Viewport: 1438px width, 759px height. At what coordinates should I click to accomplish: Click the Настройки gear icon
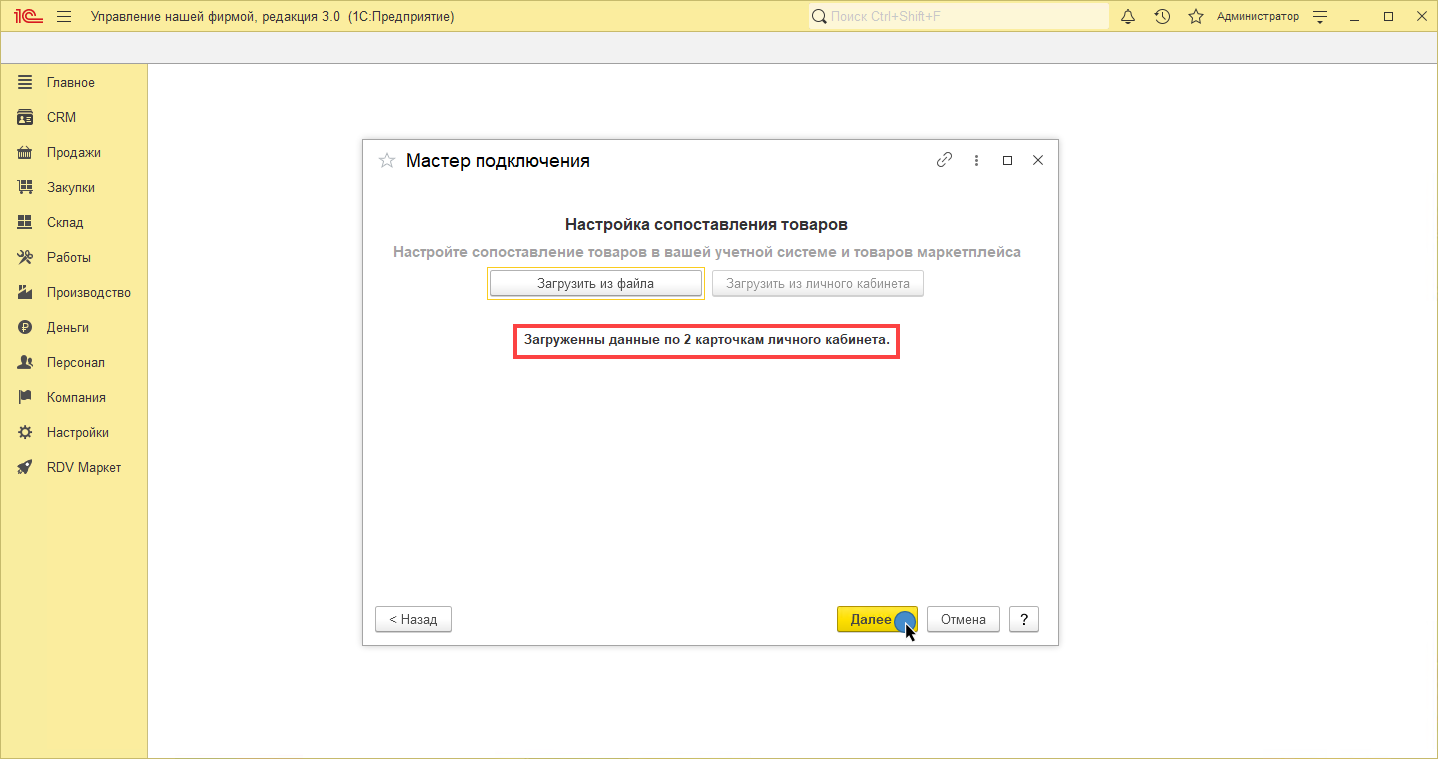pos(25,433)
